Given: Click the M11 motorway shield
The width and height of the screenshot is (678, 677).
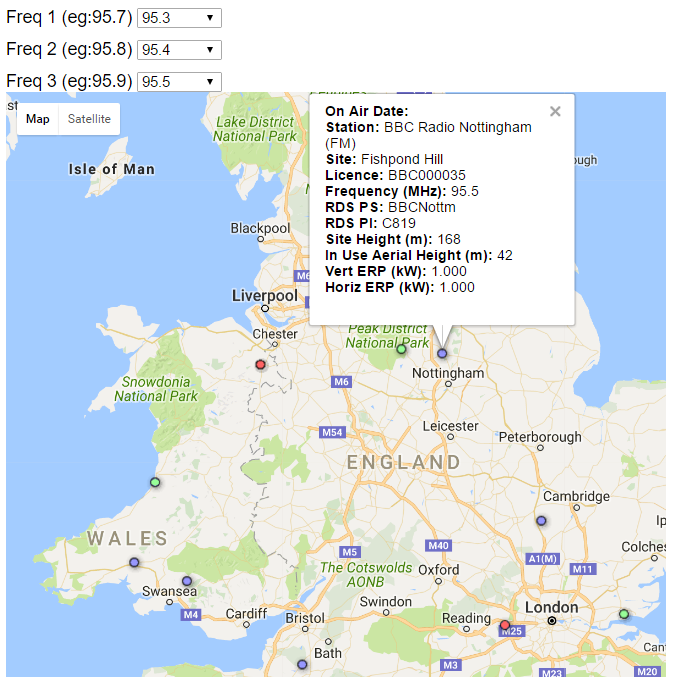Looking at the screenshot, I should click(x=582, y=569).
